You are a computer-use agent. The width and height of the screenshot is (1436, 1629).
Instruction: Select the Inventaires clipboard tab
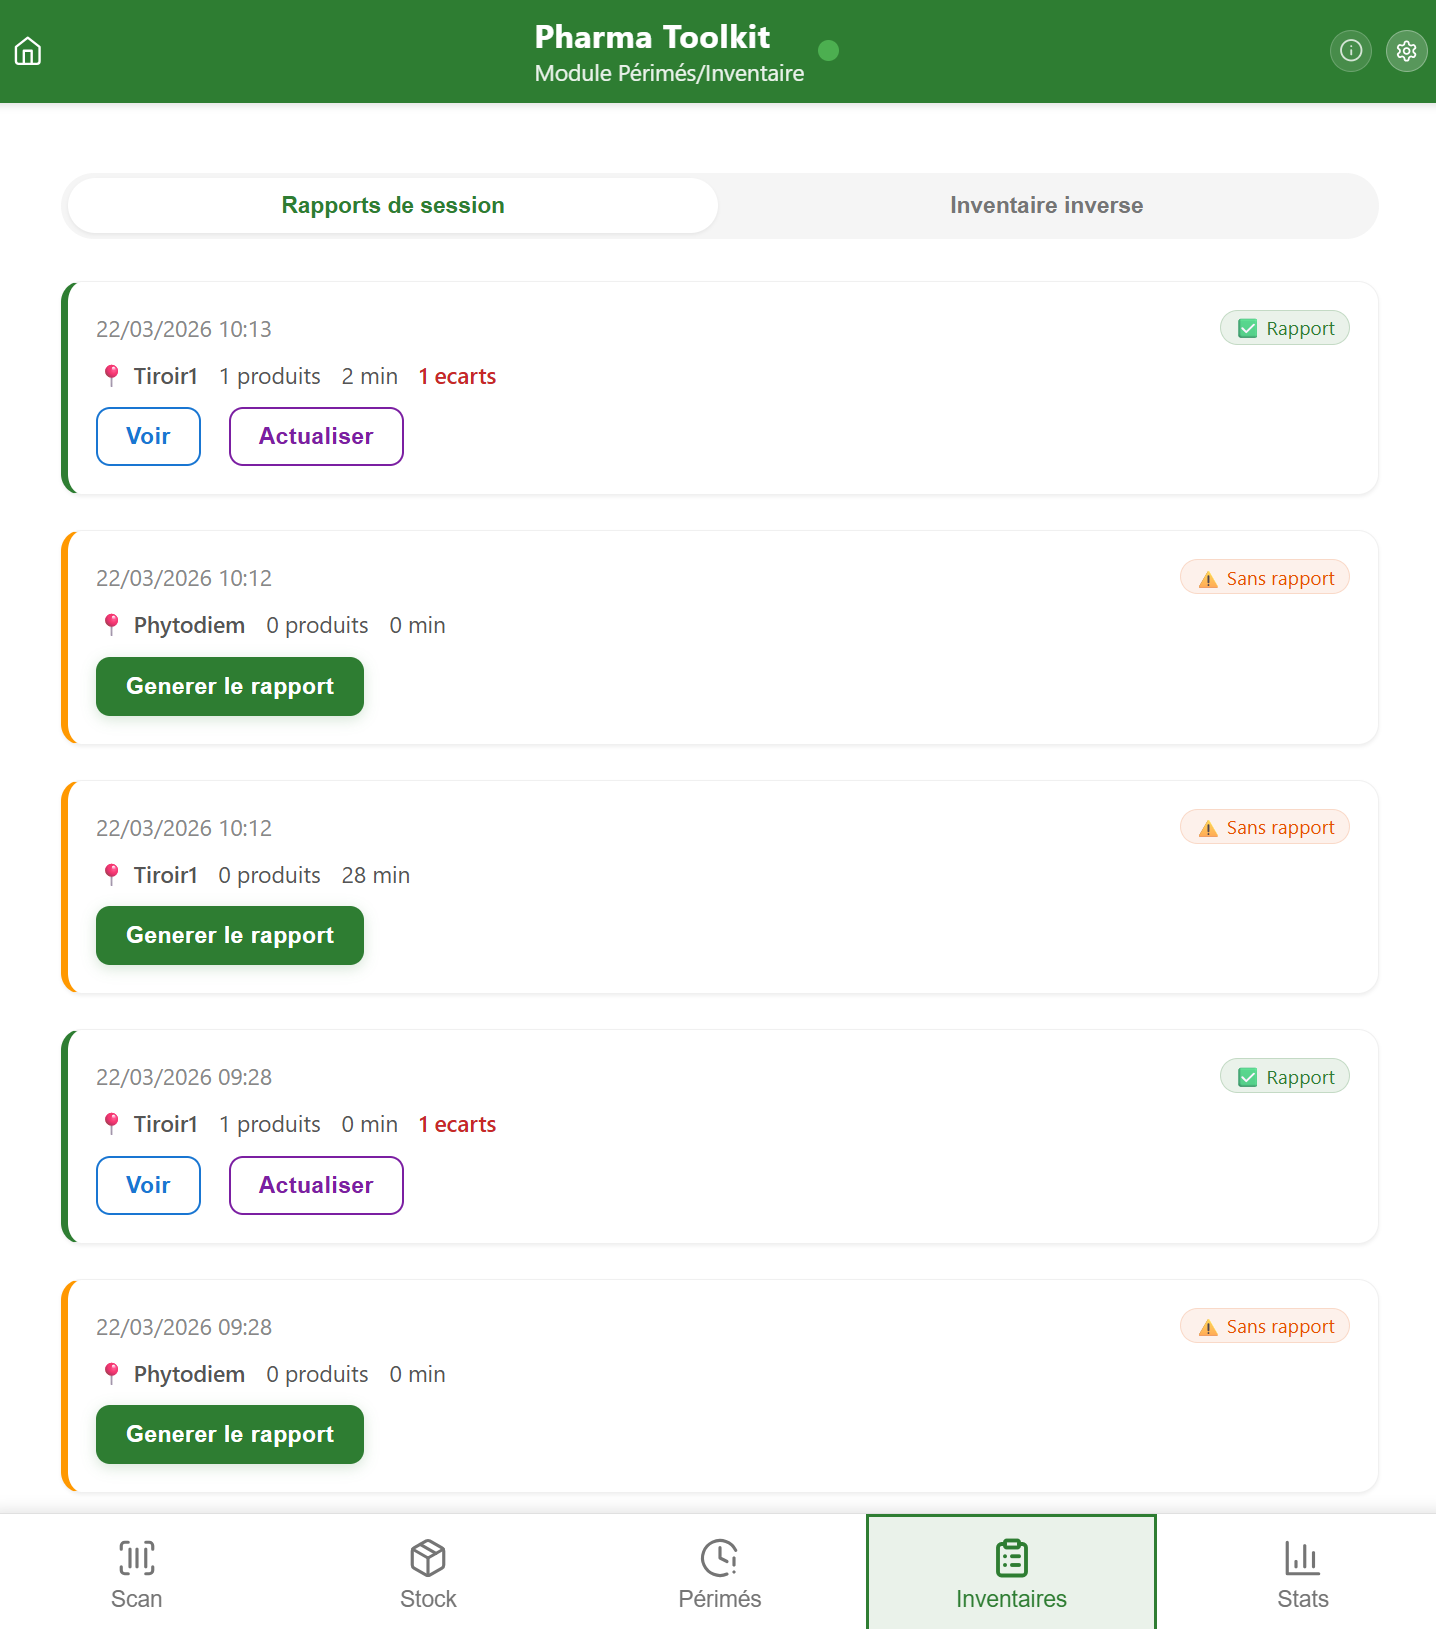pos(1011,1574)
